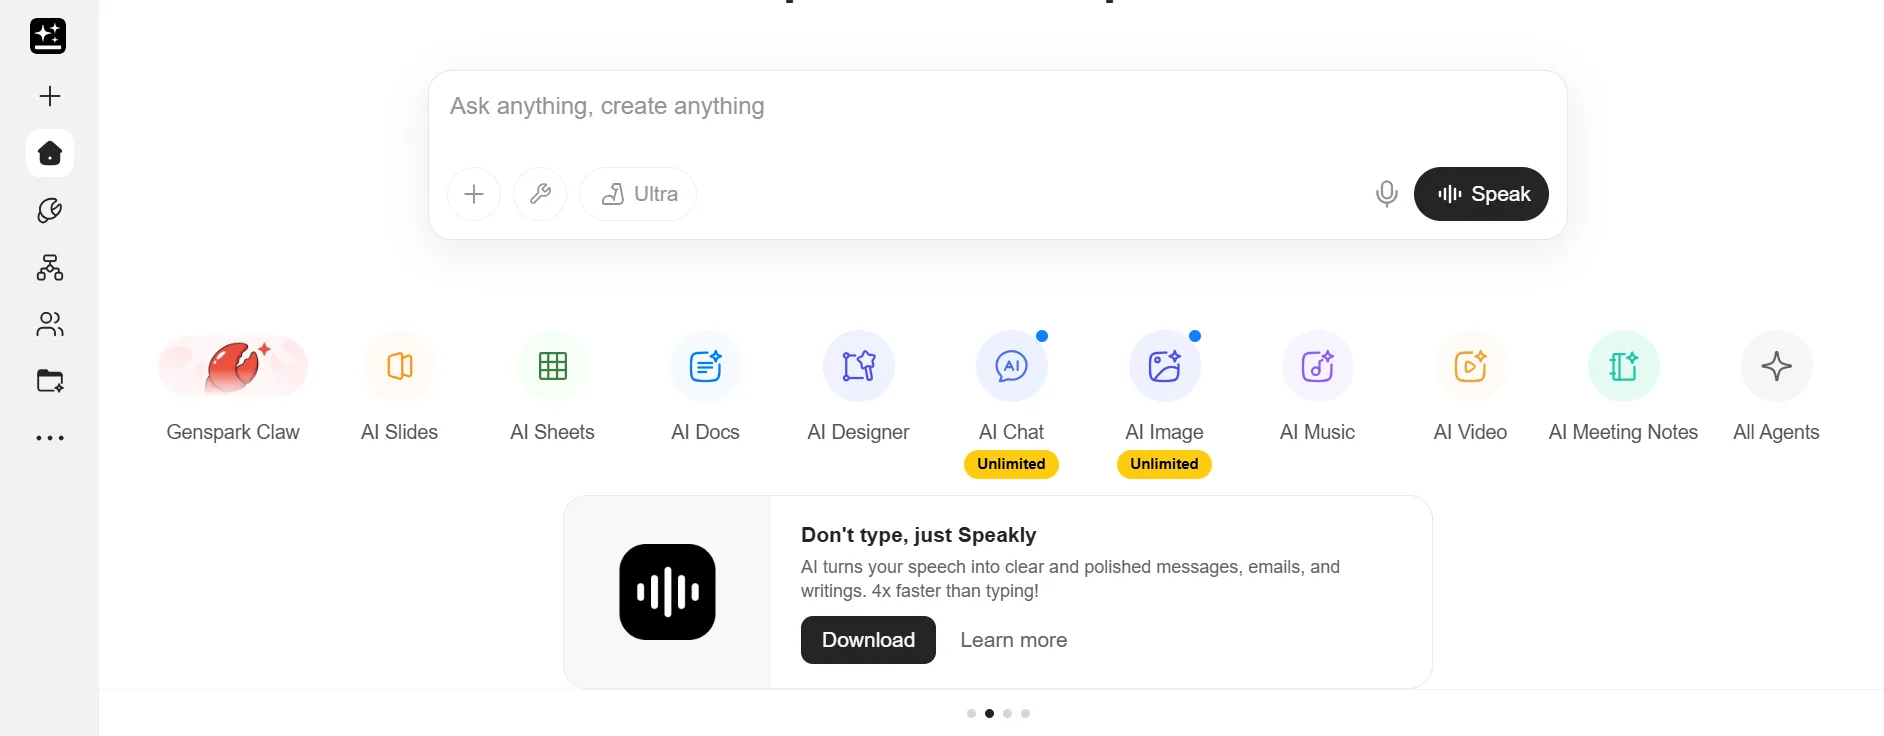Launch the AI Music agent
The image size is (1884, 736).
point(1317,388)
